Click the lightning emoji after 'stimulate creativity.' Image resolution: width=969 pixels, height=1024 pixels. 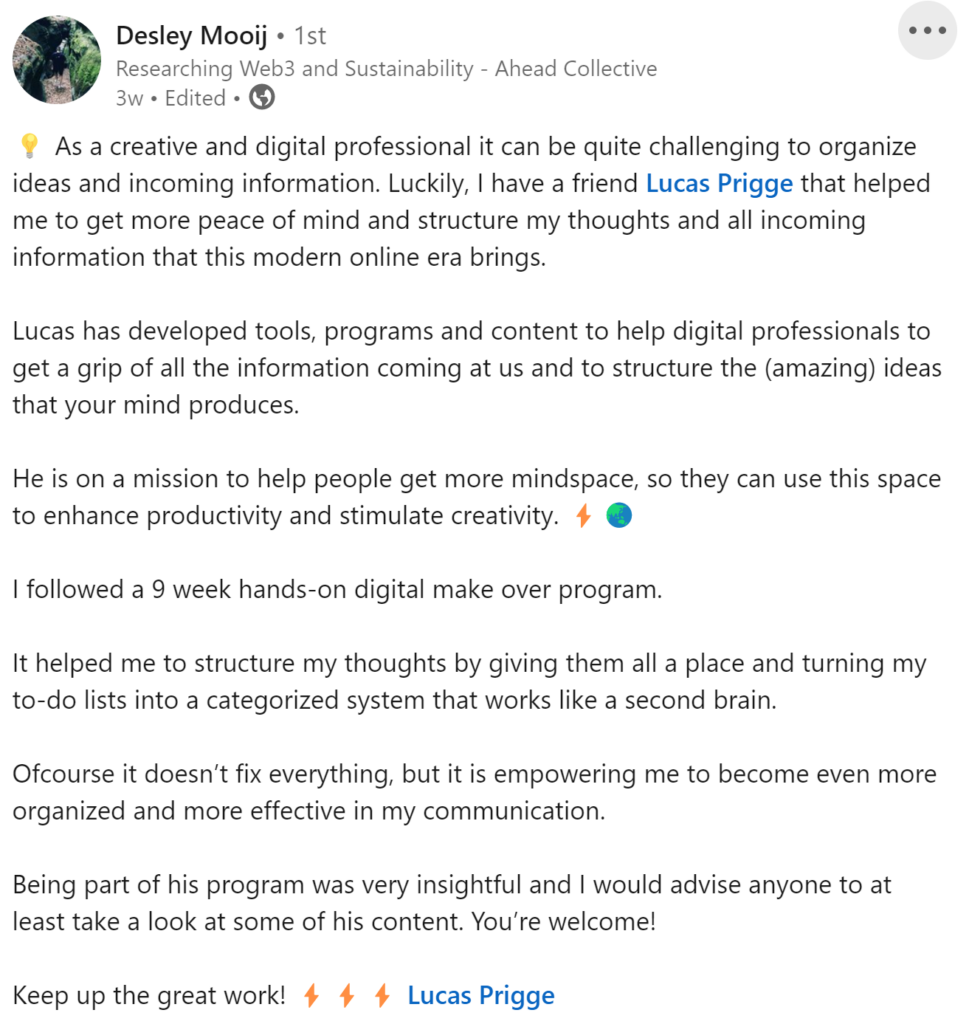584,516
